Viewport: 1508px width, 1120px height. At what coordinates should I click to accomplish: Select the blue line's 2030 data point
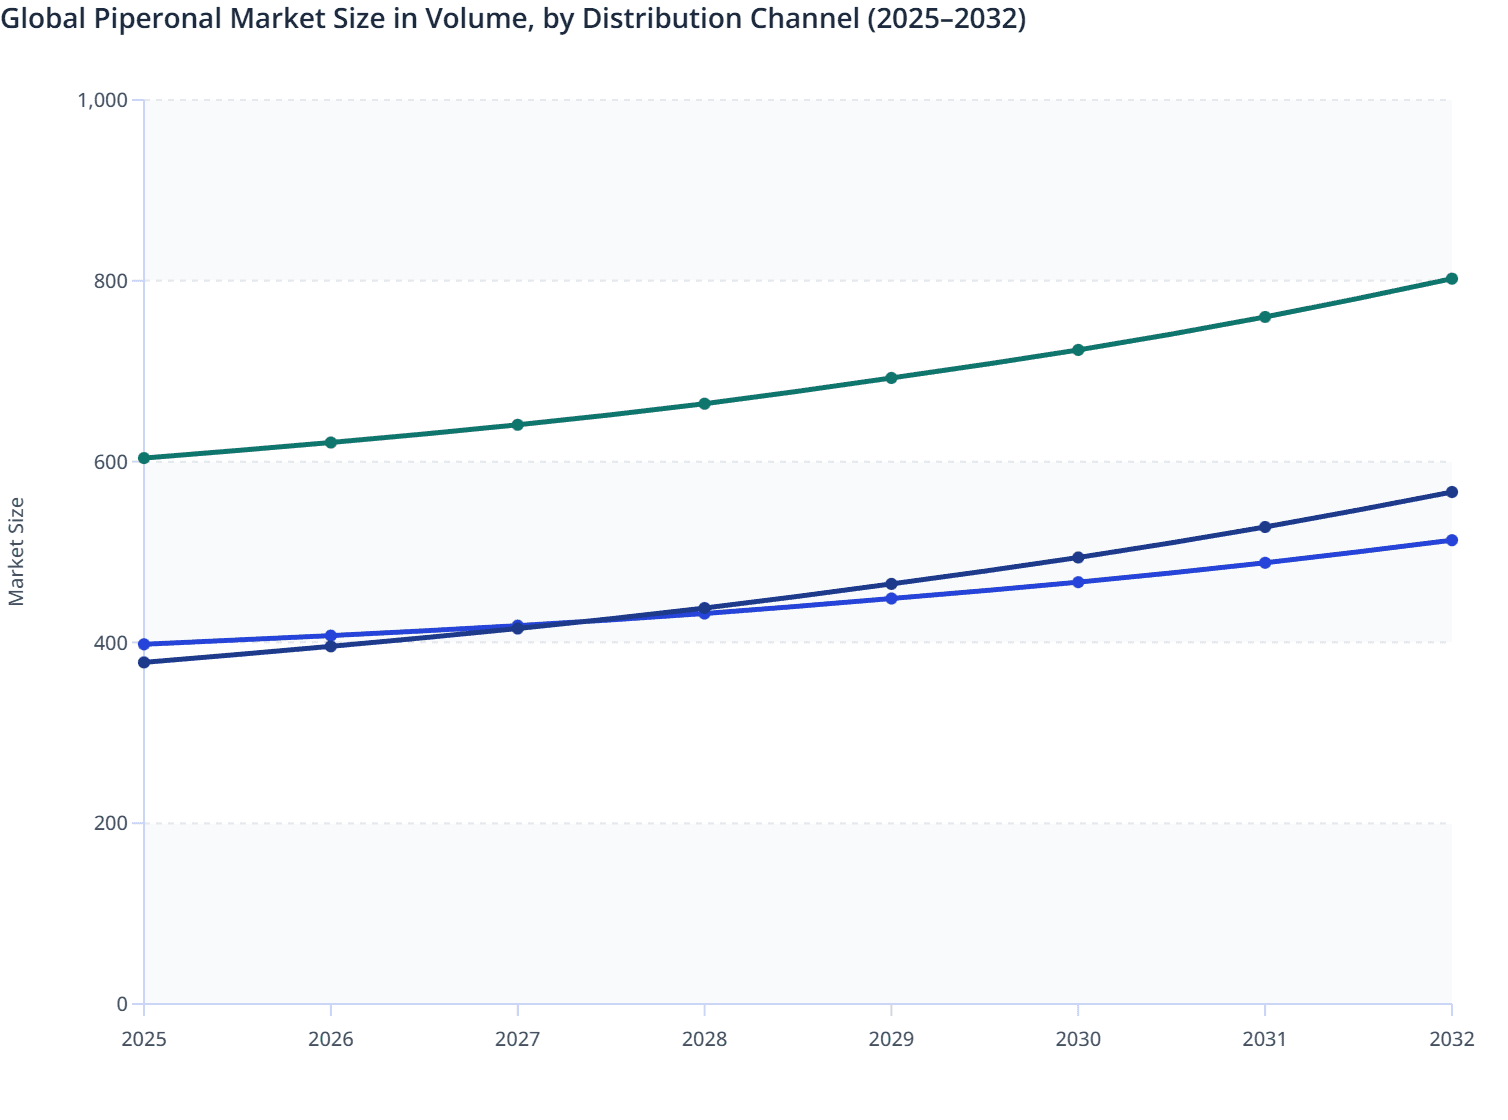coord(1077,580)
